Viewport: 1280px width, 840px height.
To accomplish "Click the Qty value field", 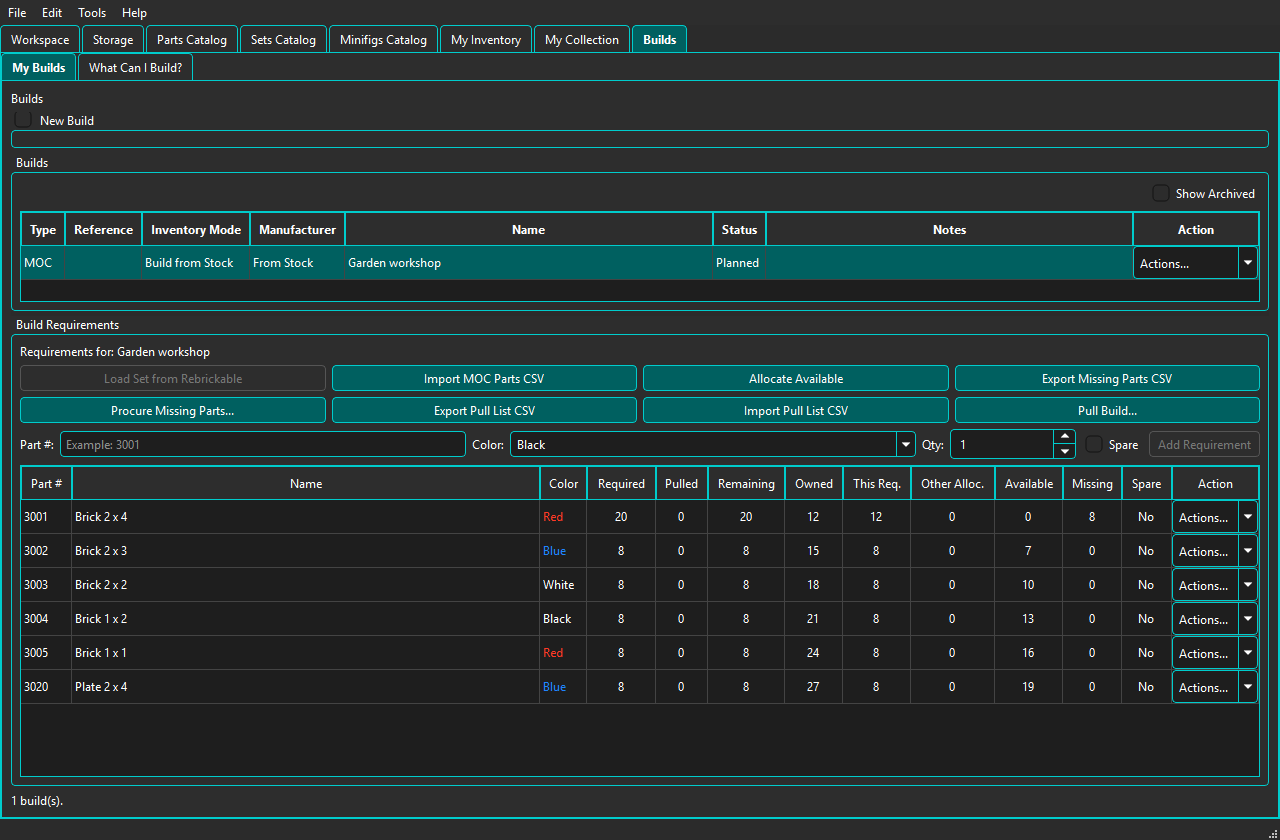I will (1002, 444).
